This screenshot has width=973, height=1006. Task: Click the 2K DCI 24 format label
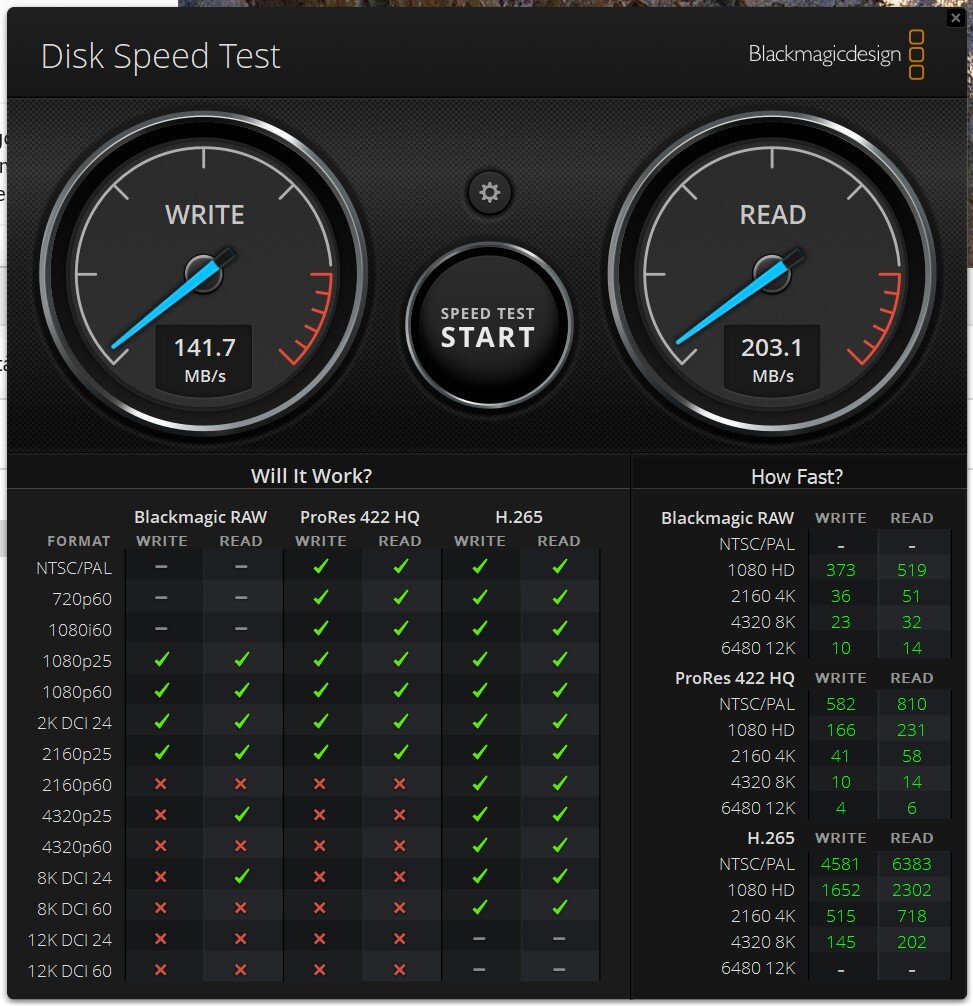[74, 723]
